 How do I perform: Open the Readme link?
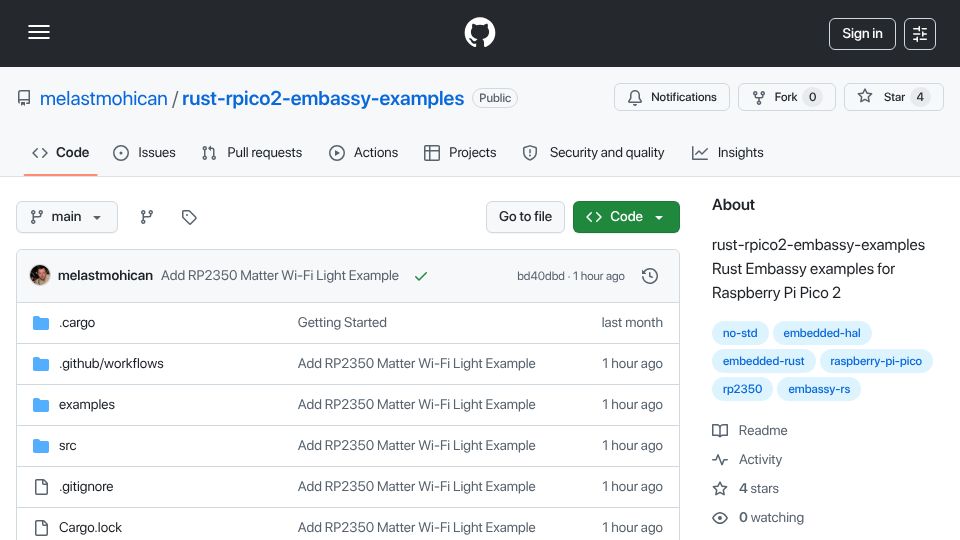750,430
